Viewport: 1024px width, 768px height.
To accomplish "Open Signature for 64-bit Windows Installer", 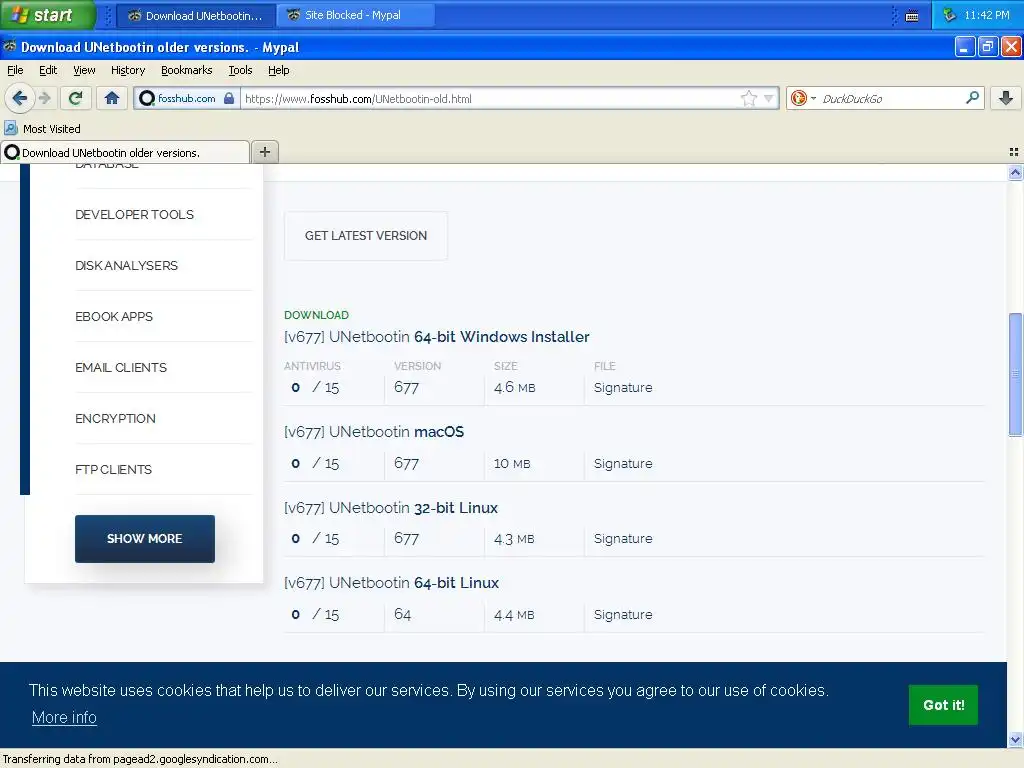I will click(x=623, y=387).
